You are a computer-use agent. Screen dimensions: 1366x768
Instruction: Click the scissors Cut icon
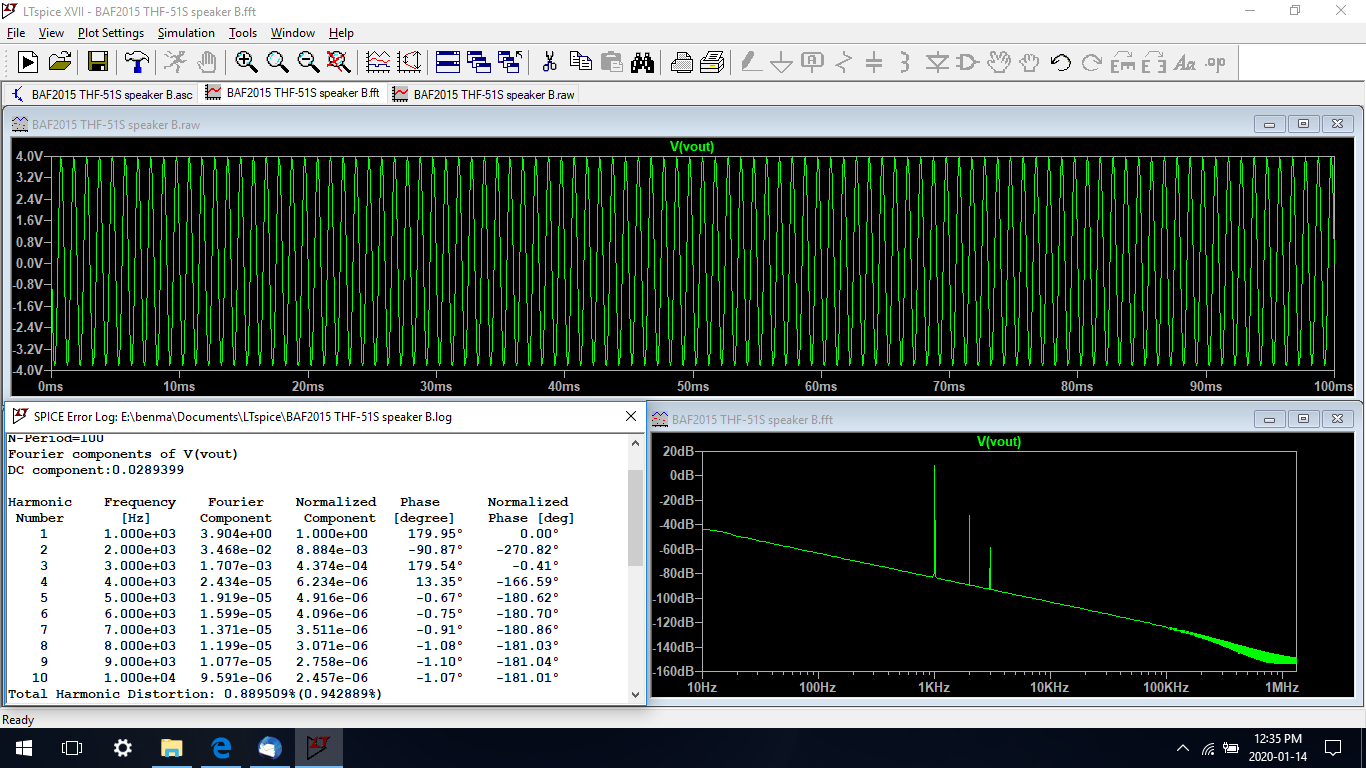[549, 62]
